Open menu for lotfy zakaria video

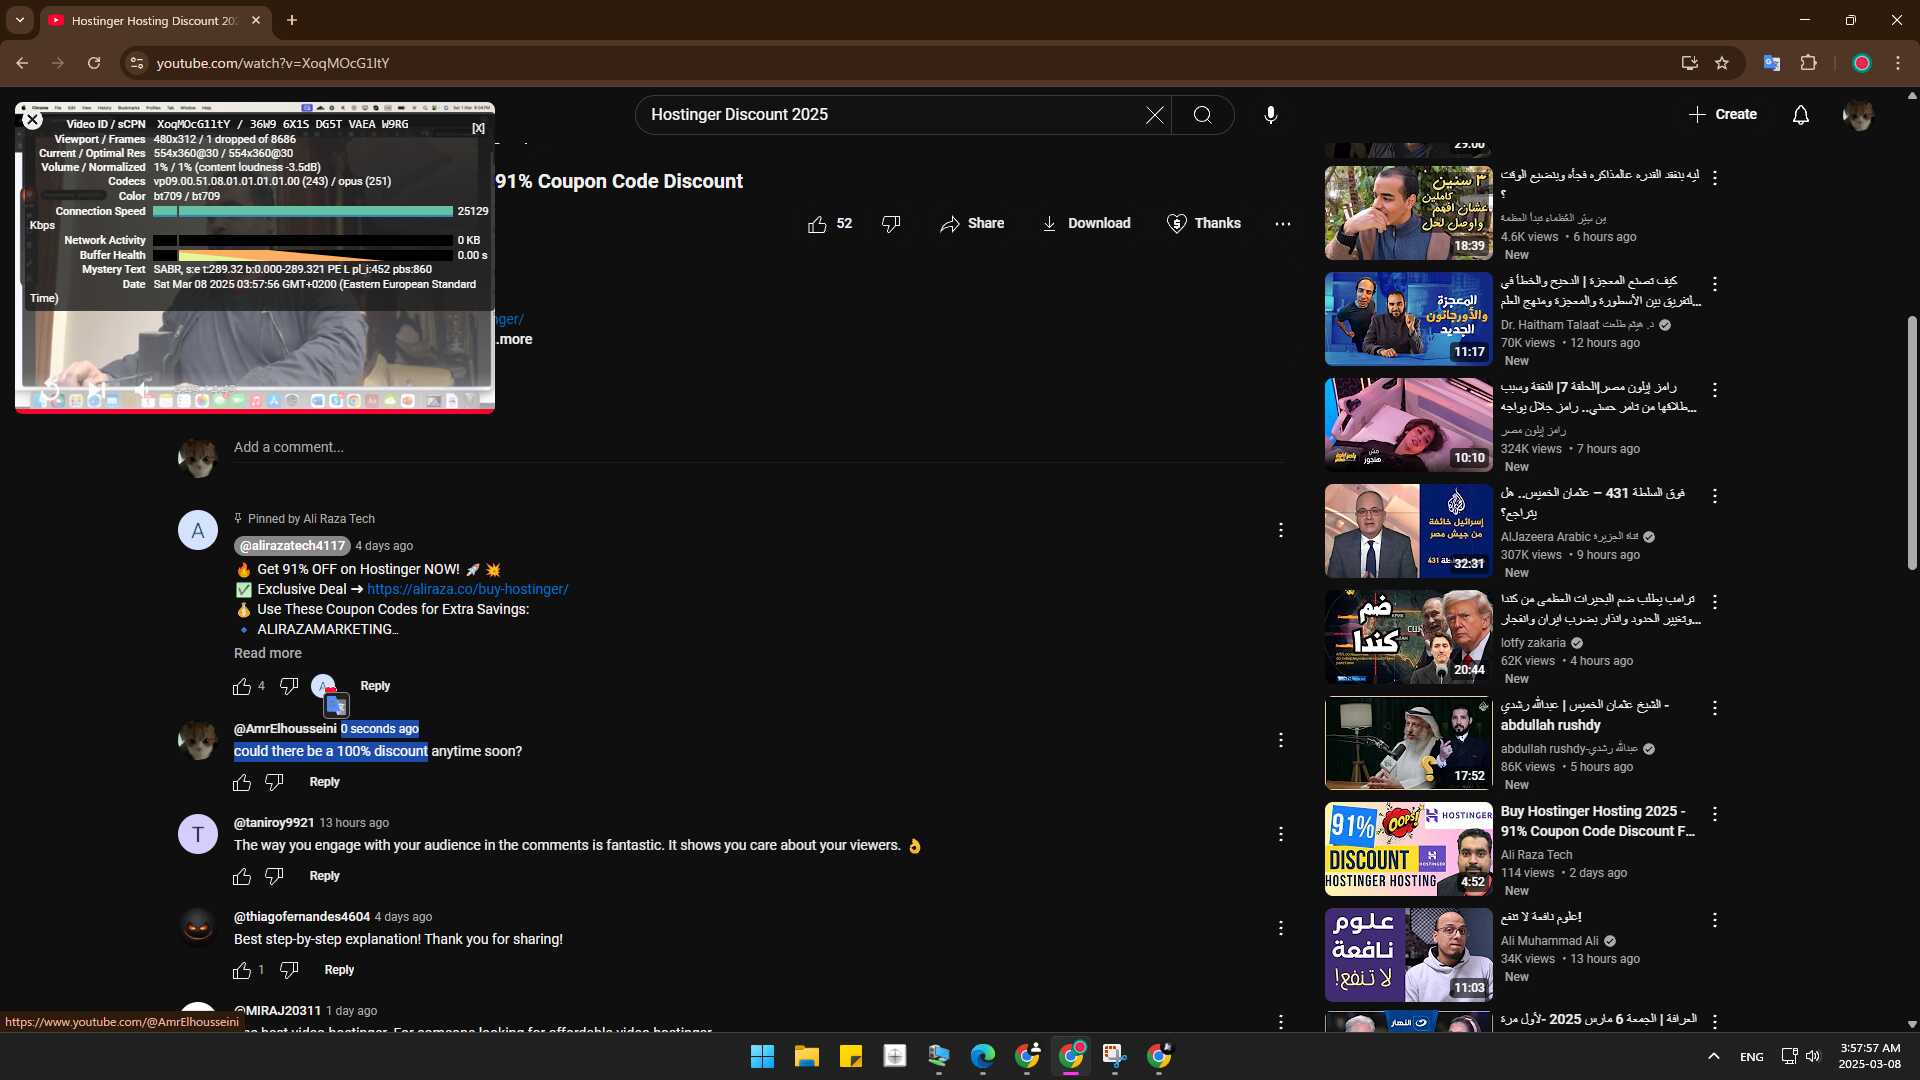point(1714,603)
